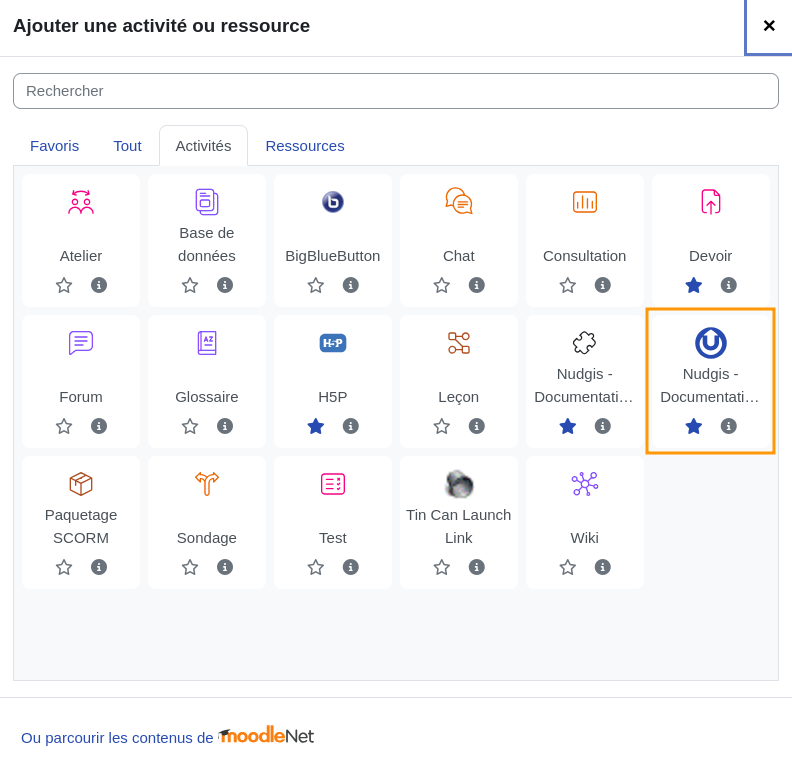Image resolution: width=792 pixels, height=761 pixels.
Task: Show info for the Consultation activity
Action: (602, 285)
